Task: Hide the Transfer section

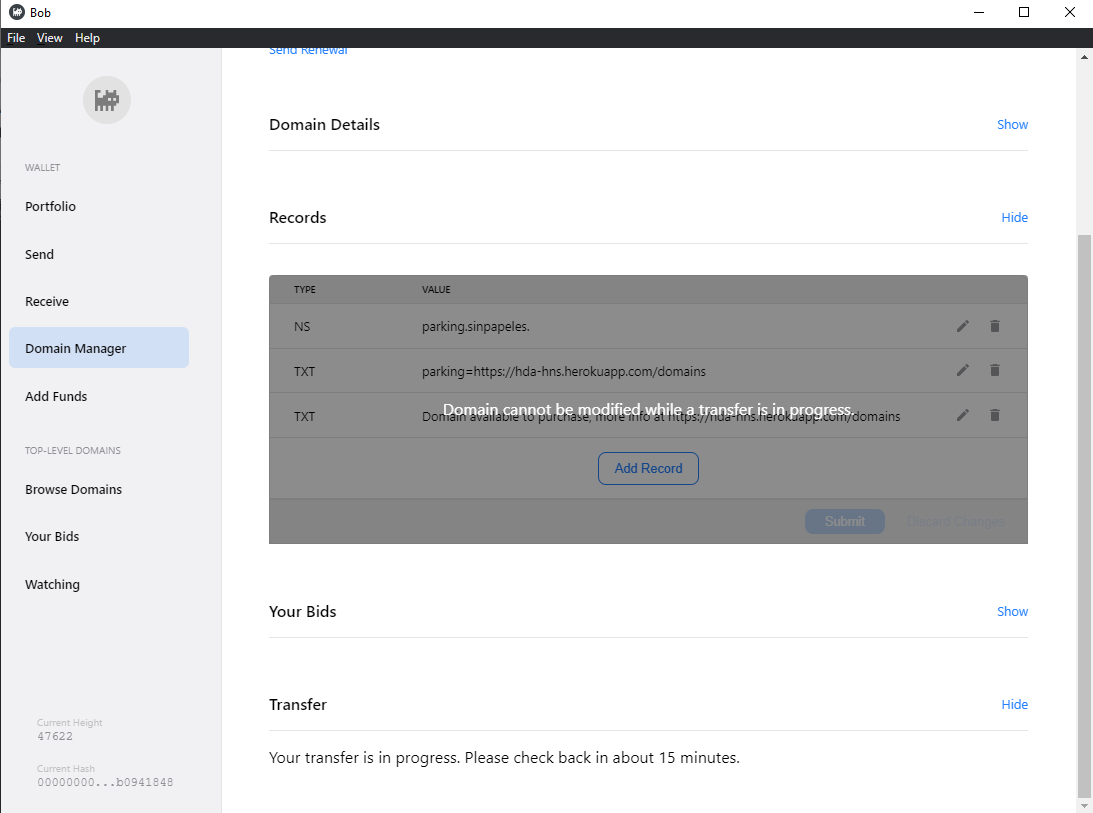Action: click(1014, 705)
